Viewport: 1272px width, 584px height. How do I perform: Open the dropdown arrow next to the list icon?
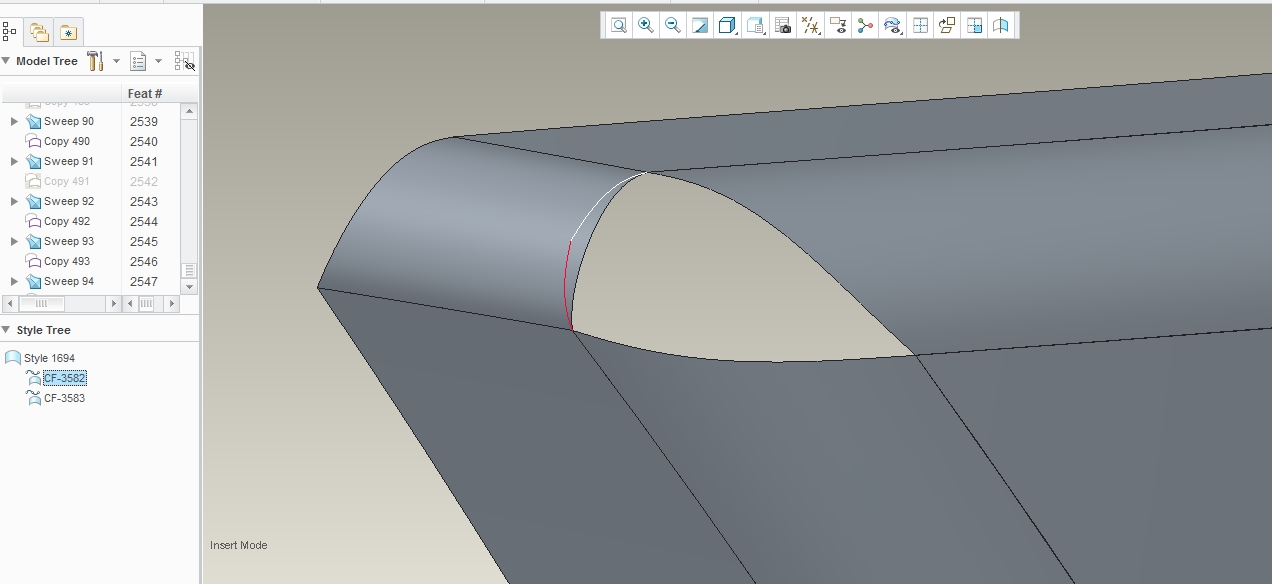(x=158, y=61)
